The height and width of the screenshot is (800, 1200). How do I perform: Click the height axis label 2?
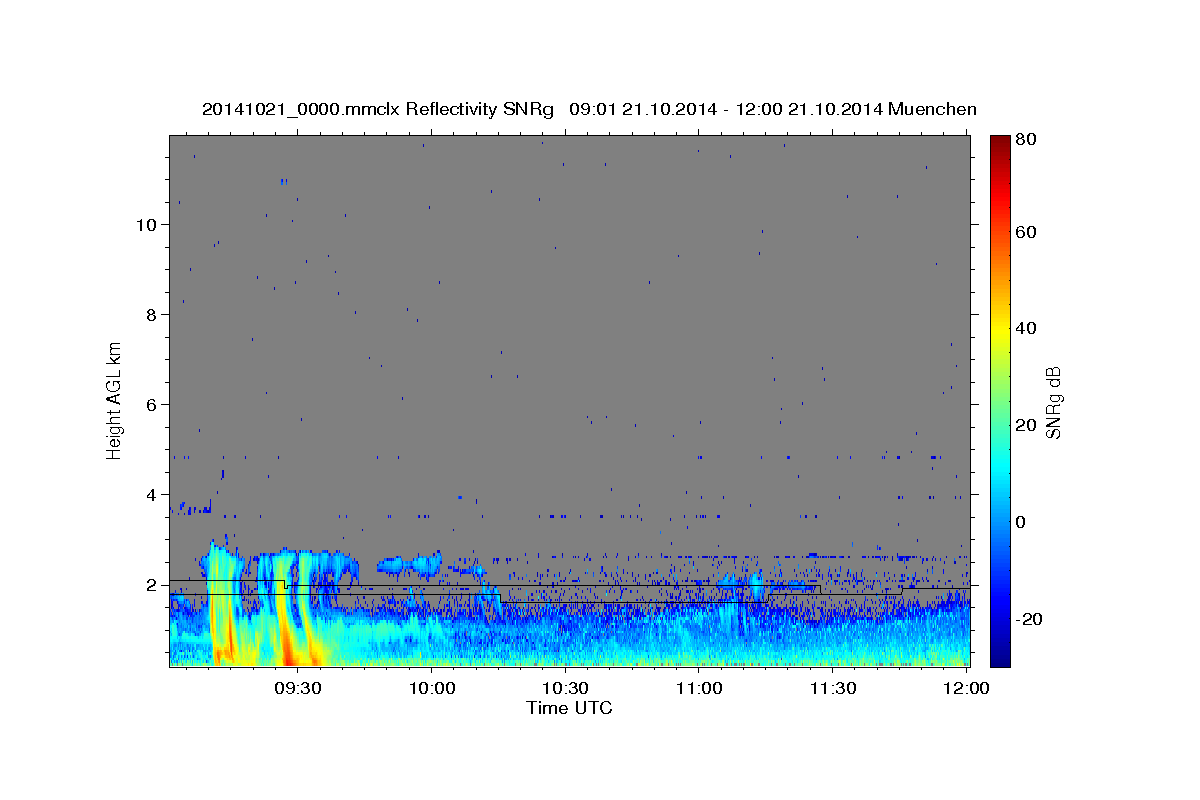click(149, 585)
